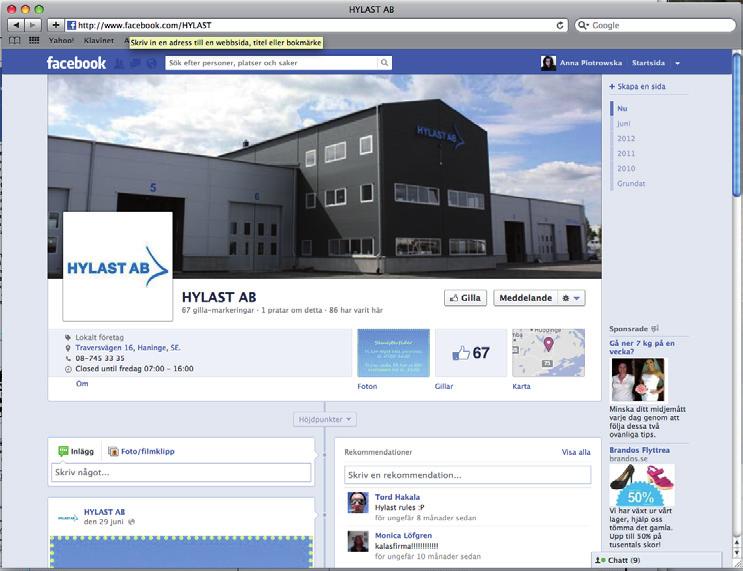The image size is (743, 571).
Task: Jump to 2010 on the timeline
Action: [x=626, y=168]
